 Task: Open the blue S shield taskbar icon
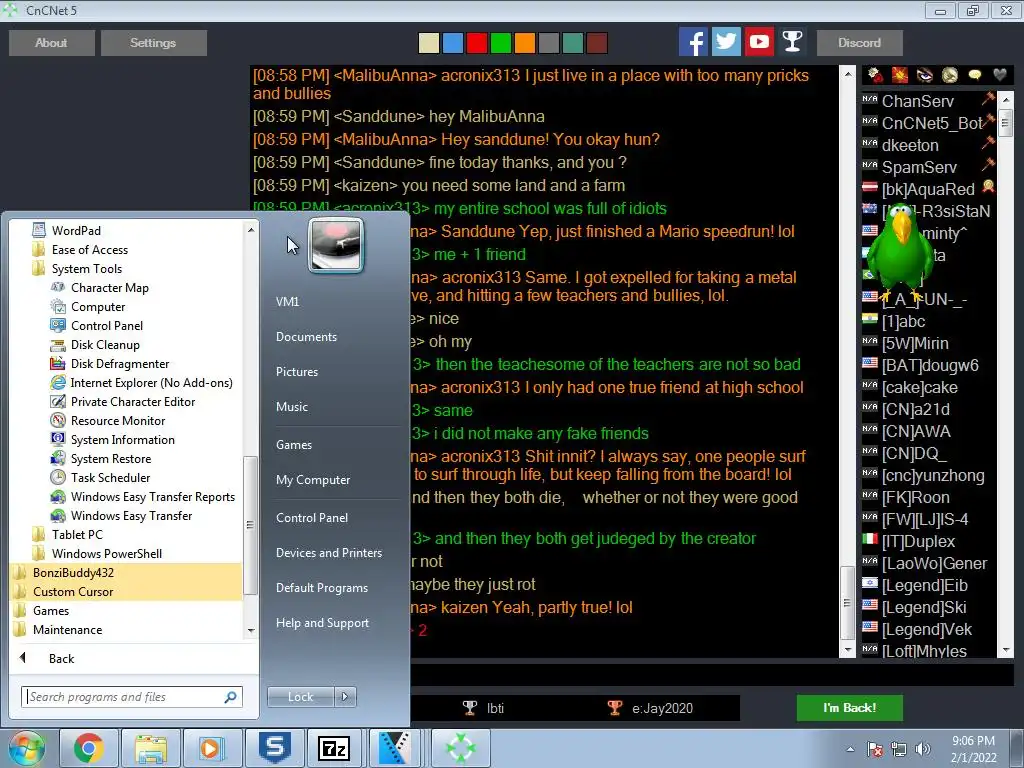pos(274,748)
